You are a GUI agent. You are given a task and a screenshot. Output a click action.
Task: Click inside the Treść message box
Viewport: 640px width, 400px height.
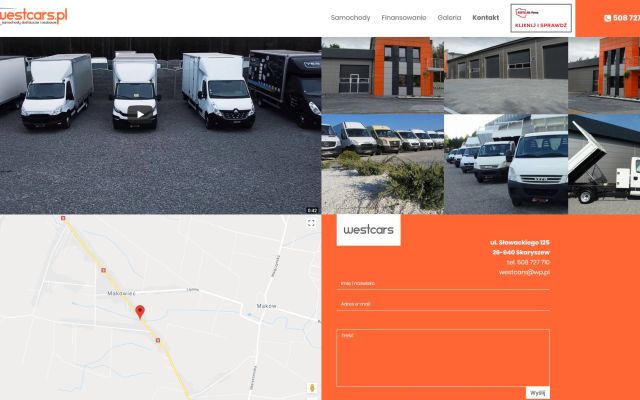point(443,358)
